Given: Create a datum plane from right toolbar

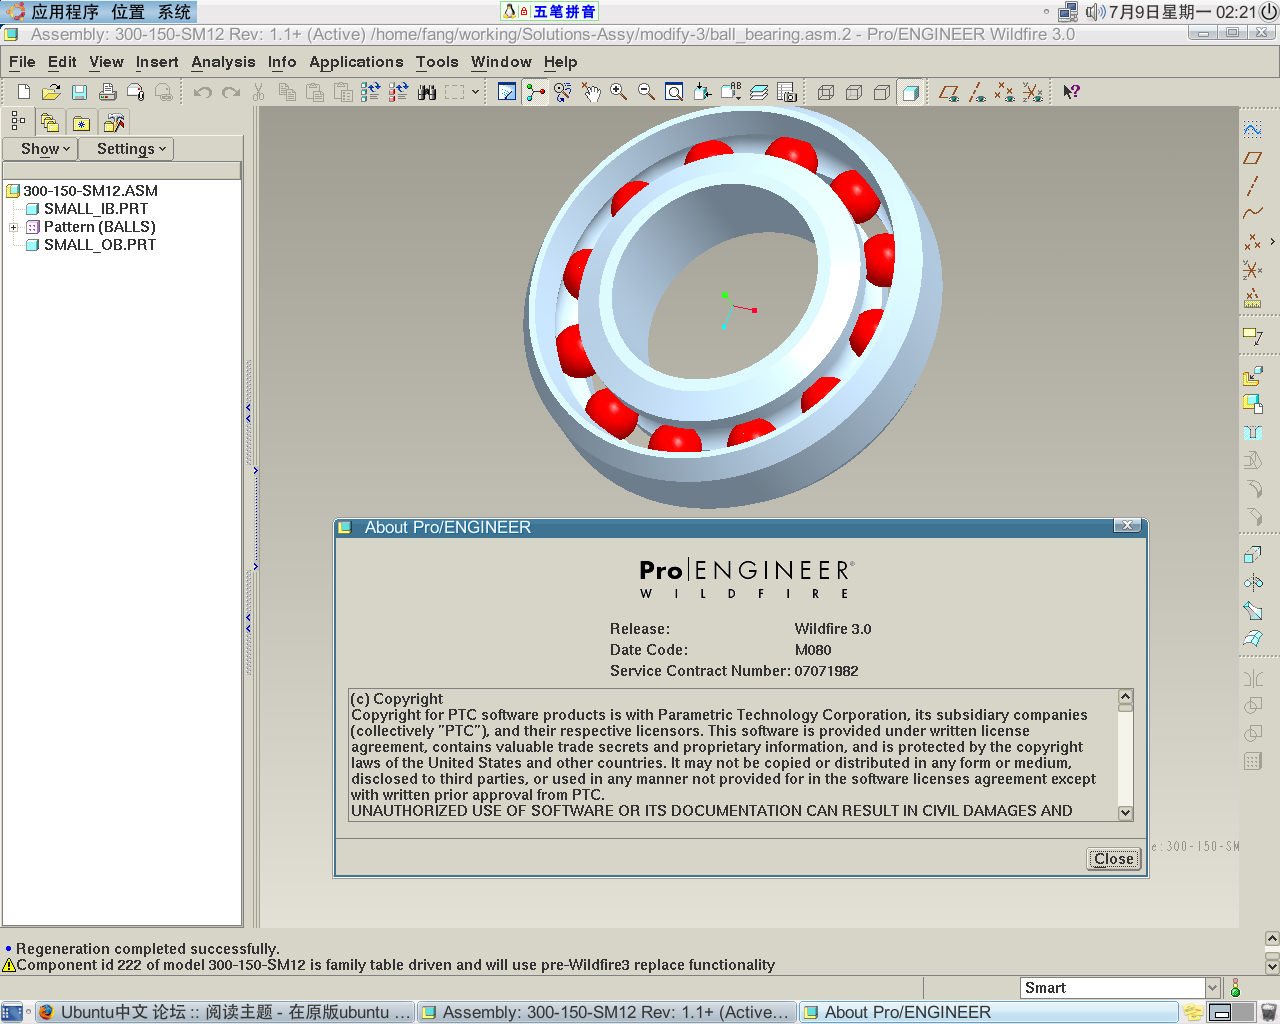Looking at the screenshot, I should click(x=1252, y=158).
